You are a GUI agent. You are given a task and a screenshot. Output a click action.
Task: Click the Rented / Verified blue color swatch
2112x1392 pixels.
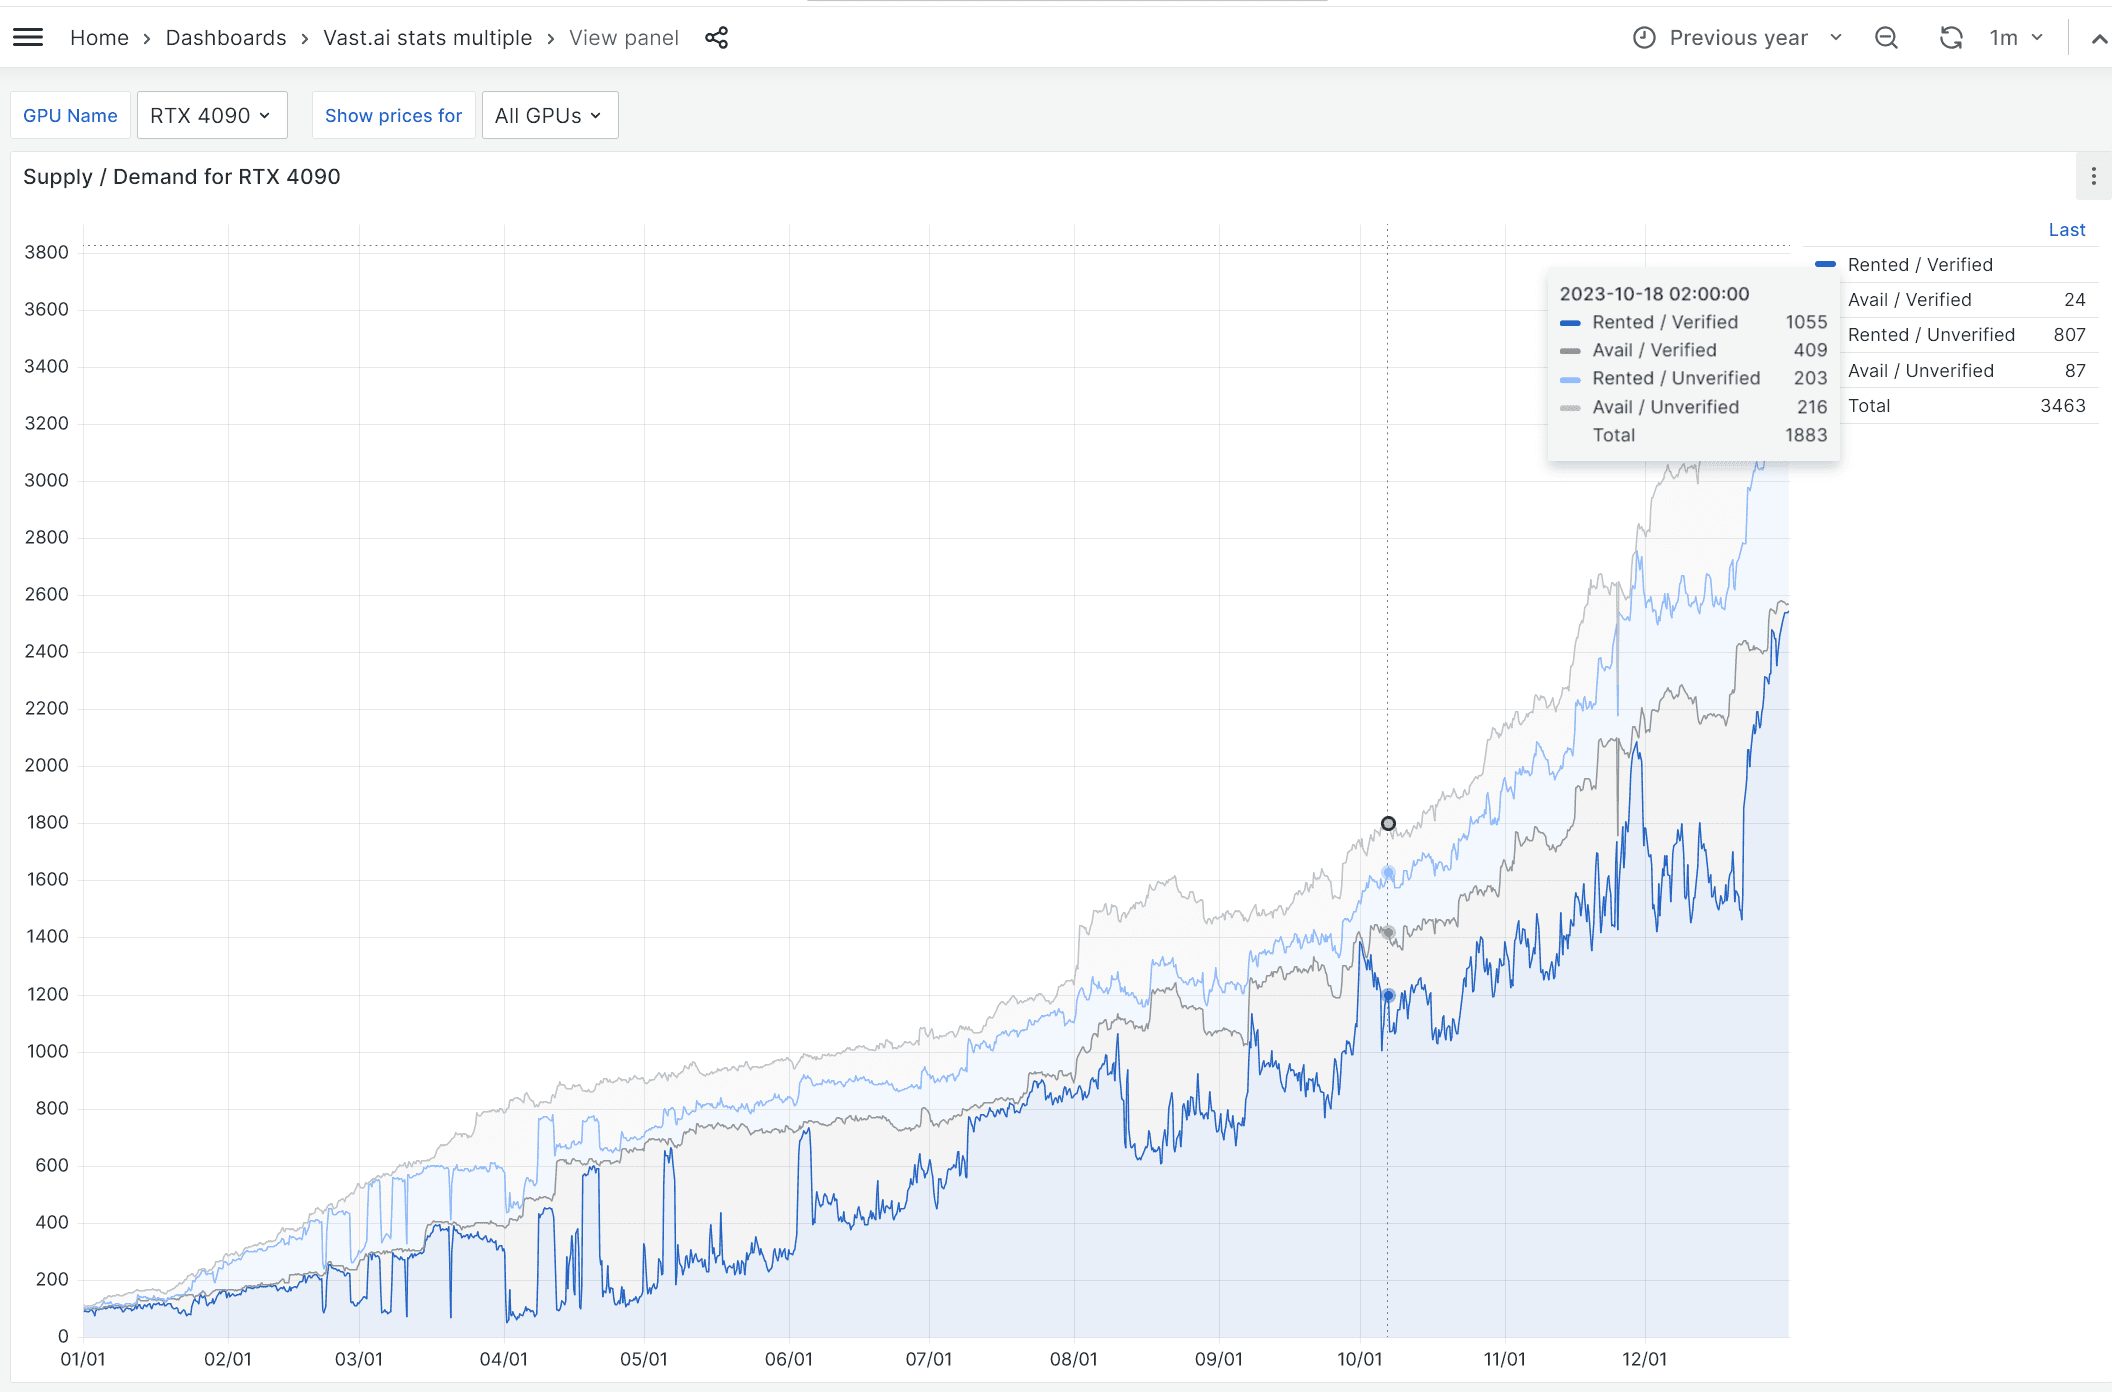coord(1825,265)
